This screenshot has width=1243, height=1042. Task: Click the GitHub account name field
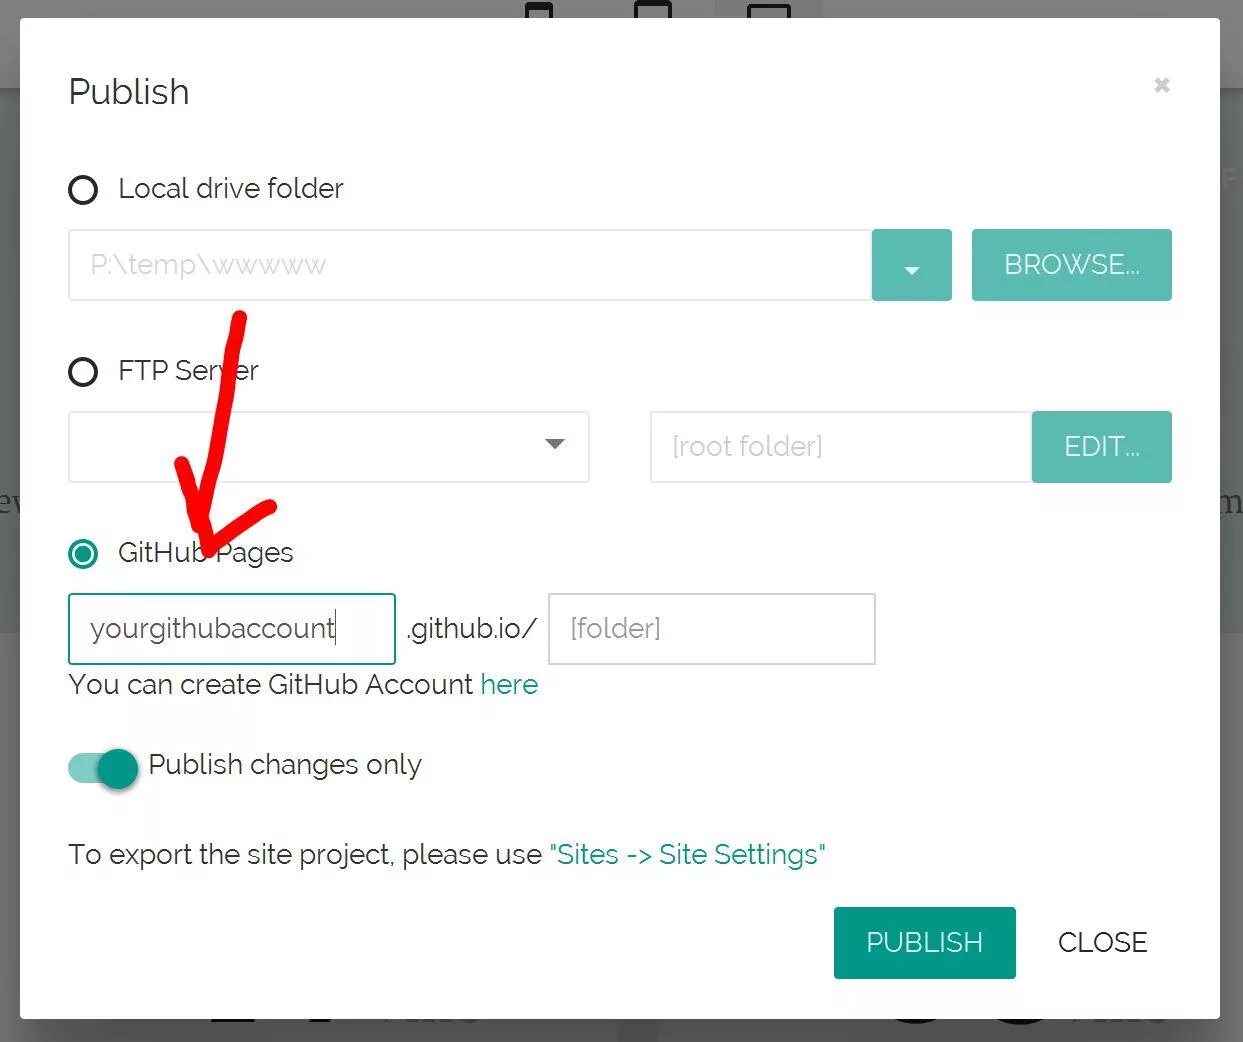[232, 629]
